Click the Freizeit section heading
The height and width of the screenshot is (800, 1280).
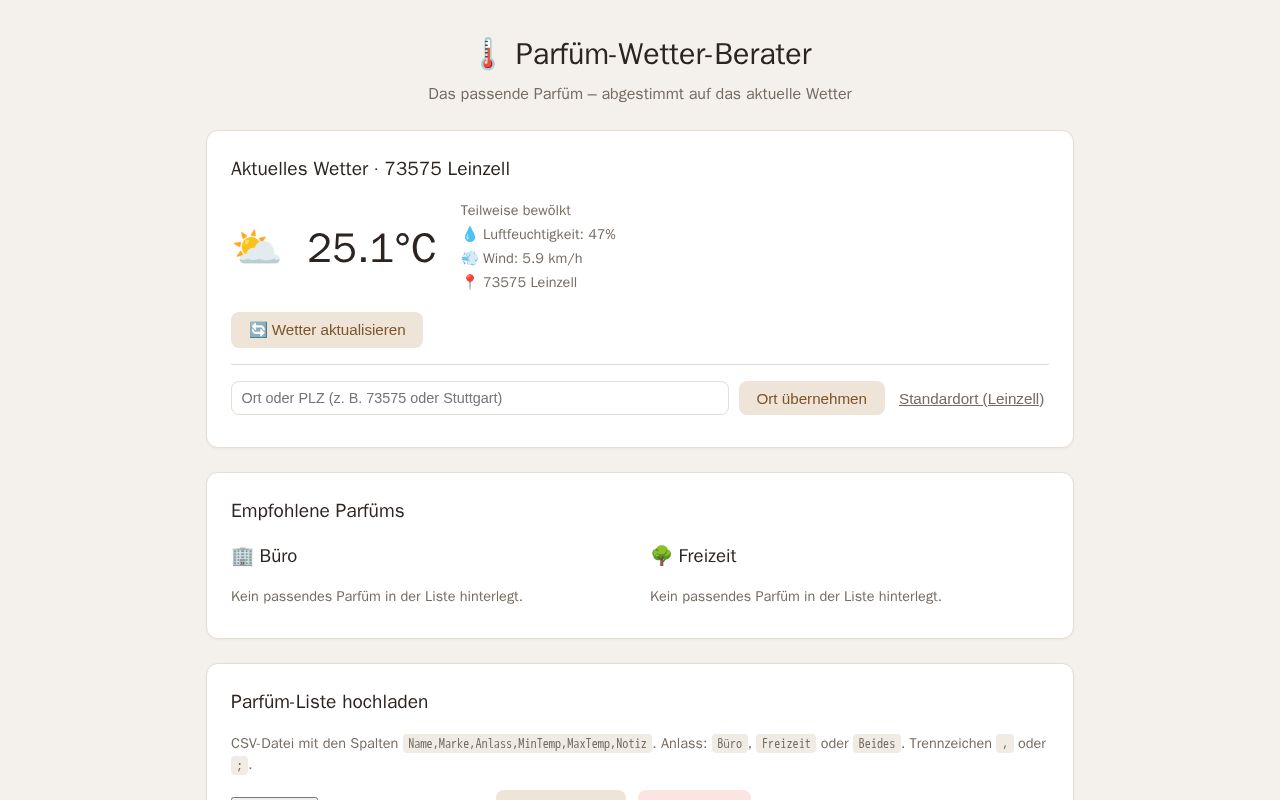click(693, 556)
